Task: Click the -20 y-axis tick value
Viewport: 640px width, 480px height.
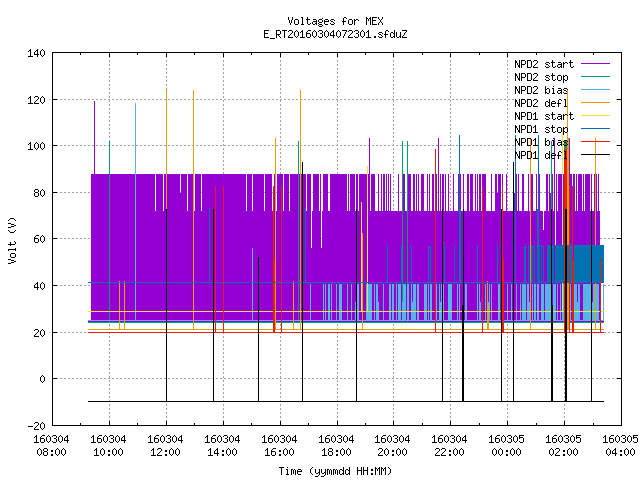Action: coord(36,426)
